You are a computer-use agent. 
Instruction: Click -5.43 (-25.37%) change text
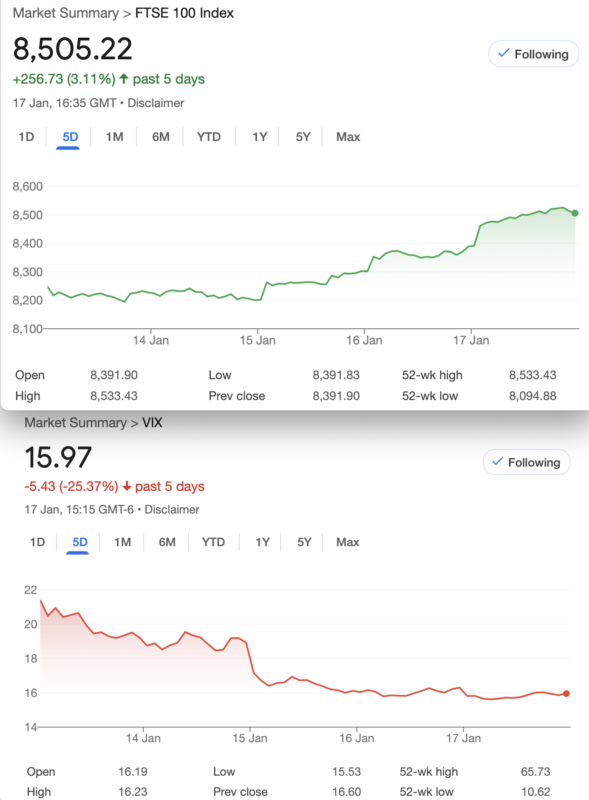(x=71, y=486)
